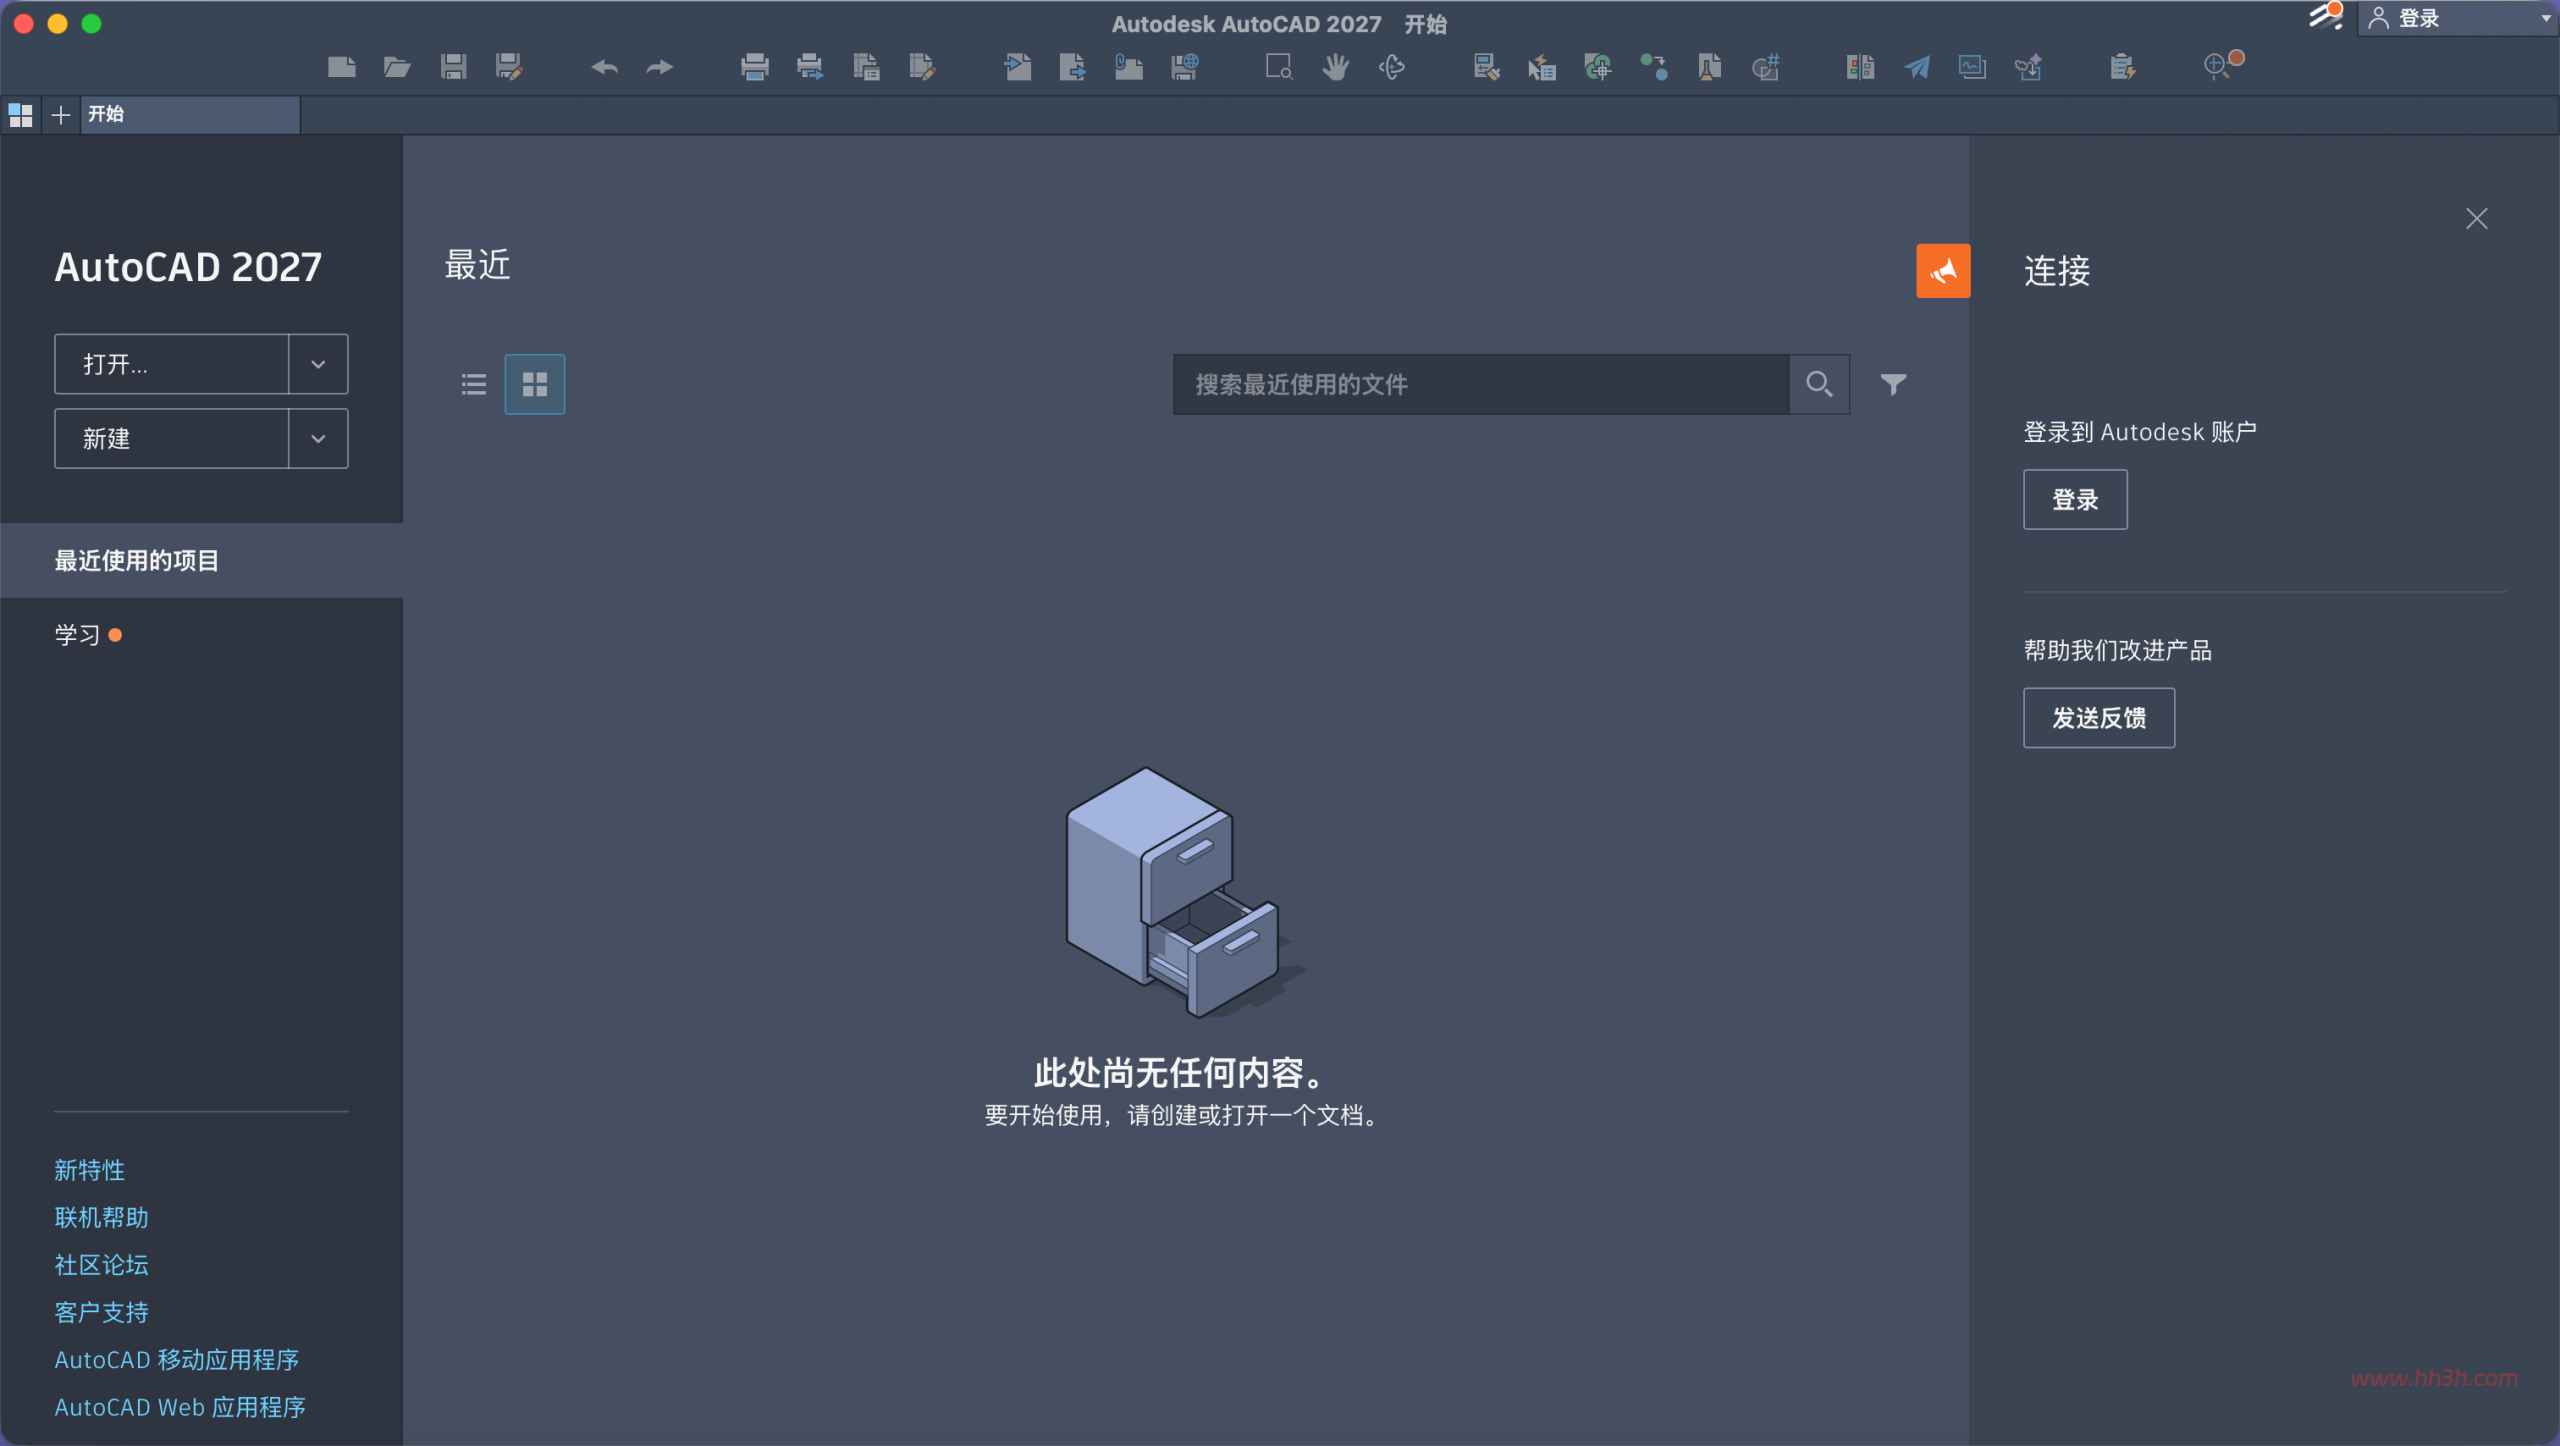2560x1446 pixels.
Task: Filter recent files with funnel icon
Action: pyautogui.click(x=1893, y=384)
